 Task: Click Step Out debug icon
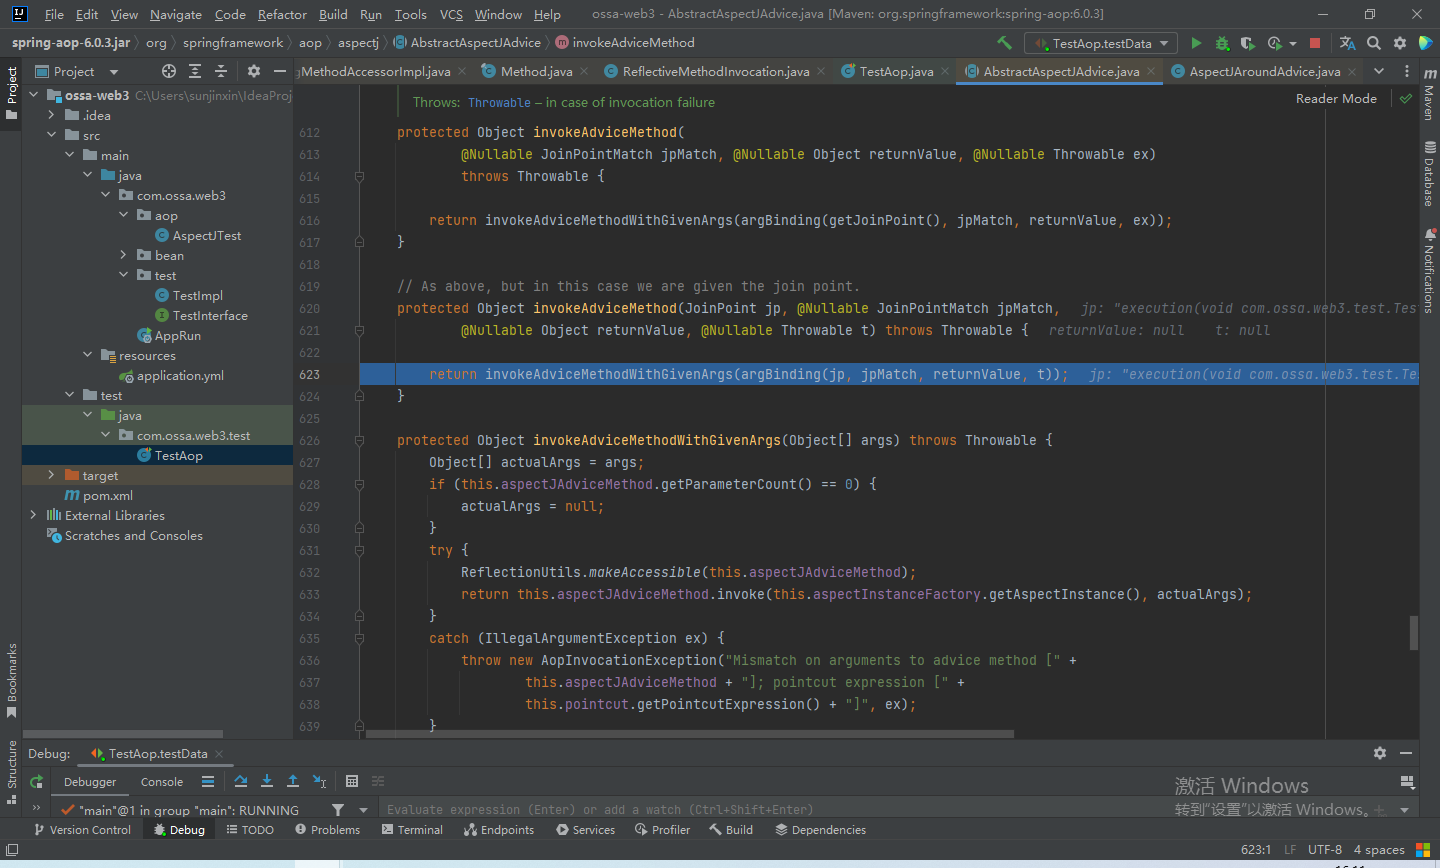293,781
